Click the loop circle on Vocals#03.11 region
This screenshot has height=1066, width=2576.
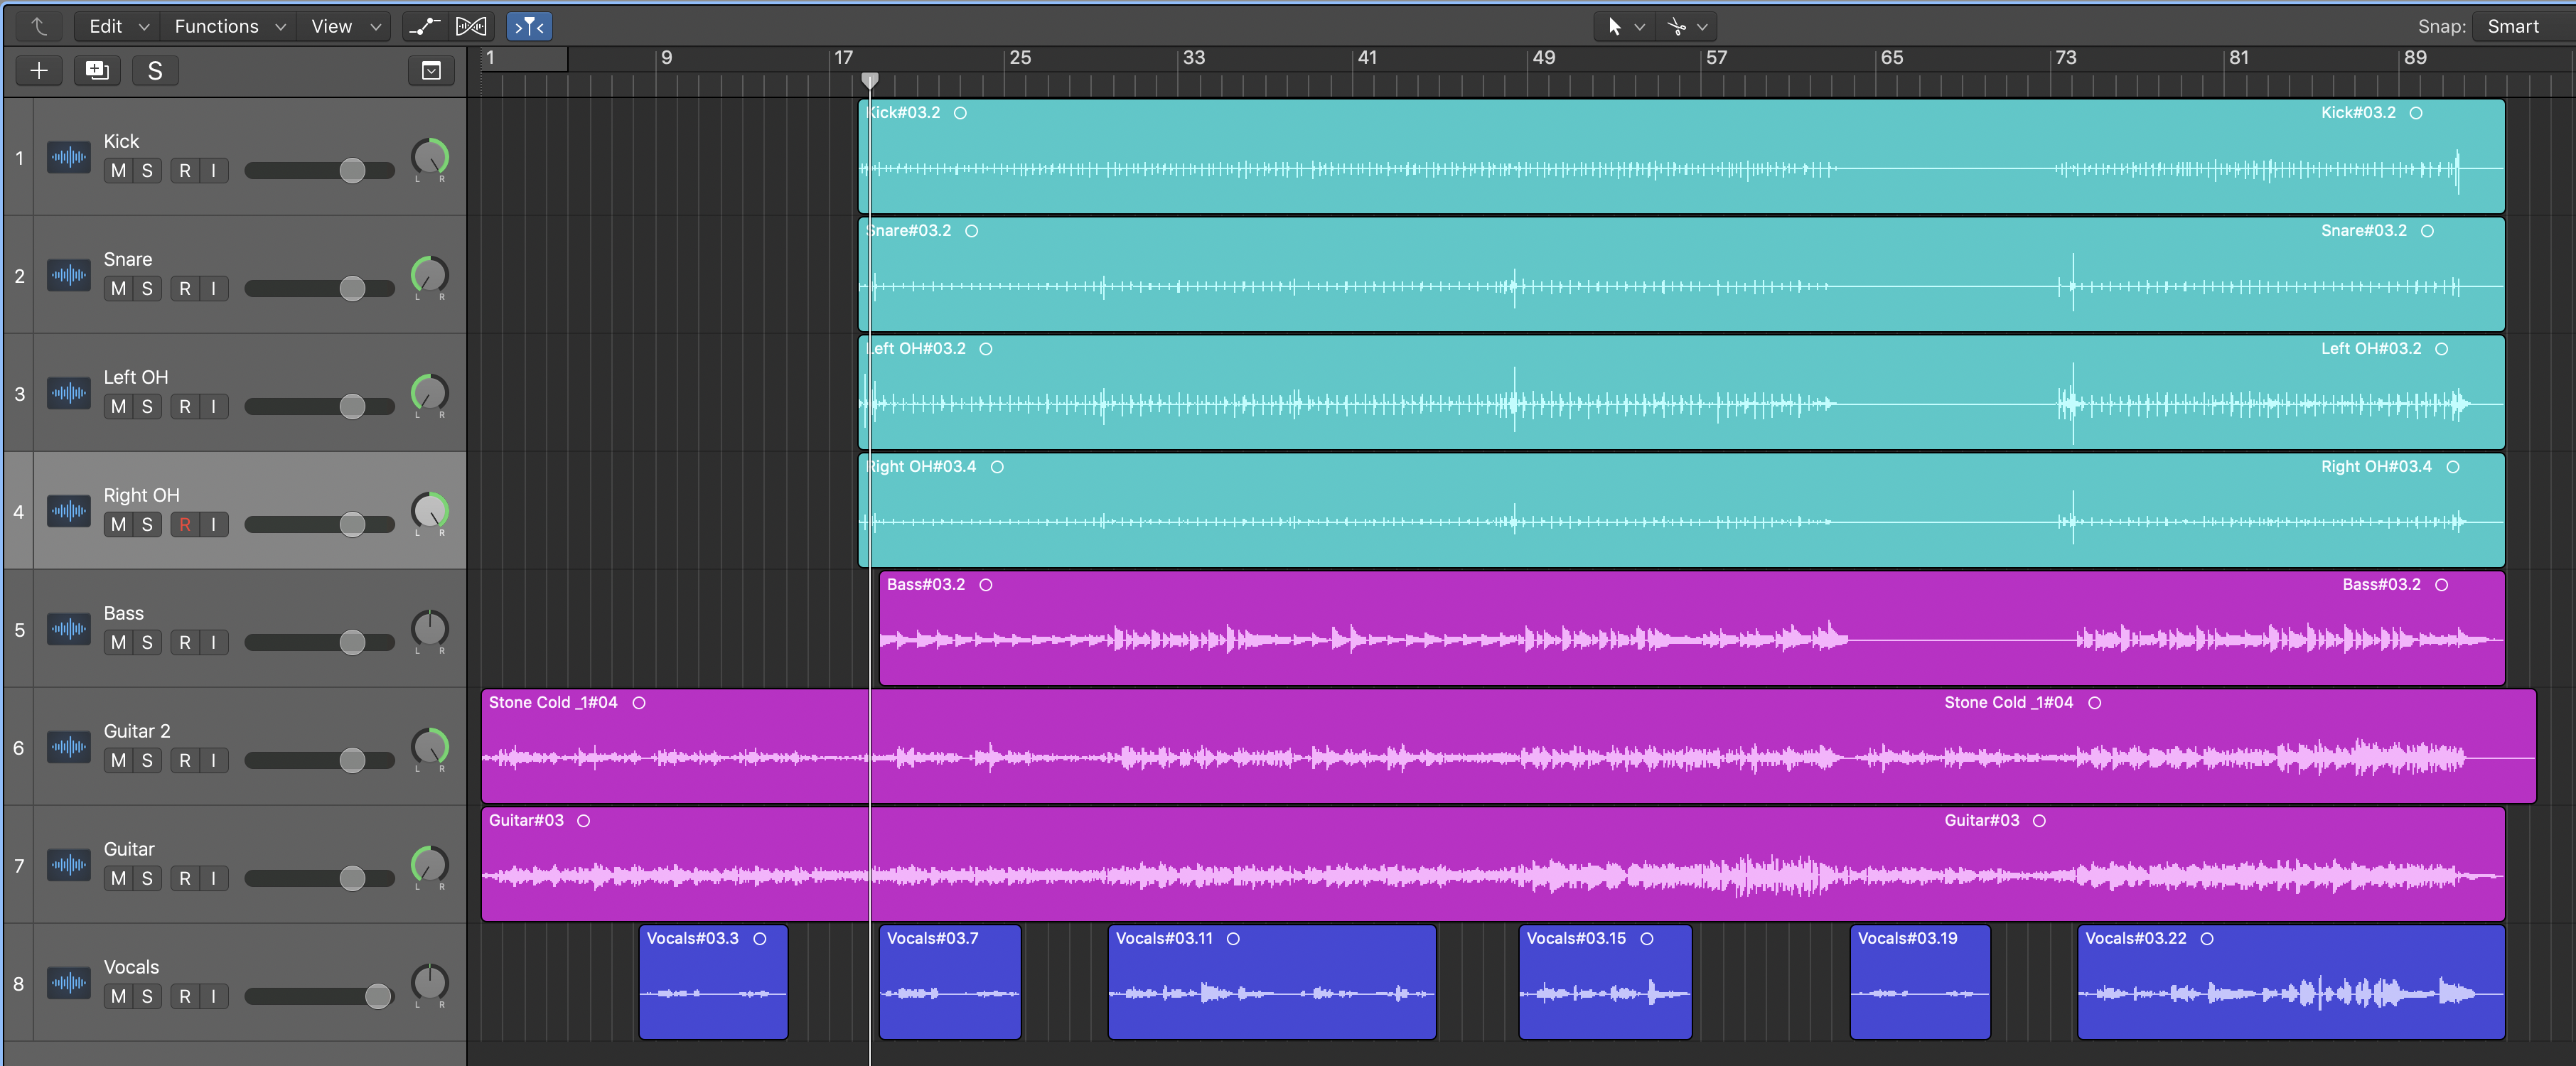pyautogui.click(x=1233, y=939)
